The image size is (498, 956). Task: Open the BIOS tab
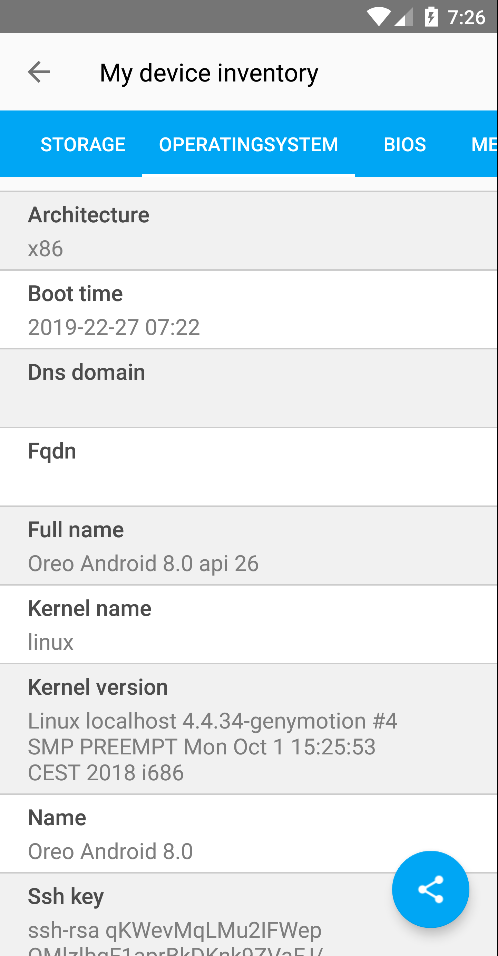tap(405, 144)
